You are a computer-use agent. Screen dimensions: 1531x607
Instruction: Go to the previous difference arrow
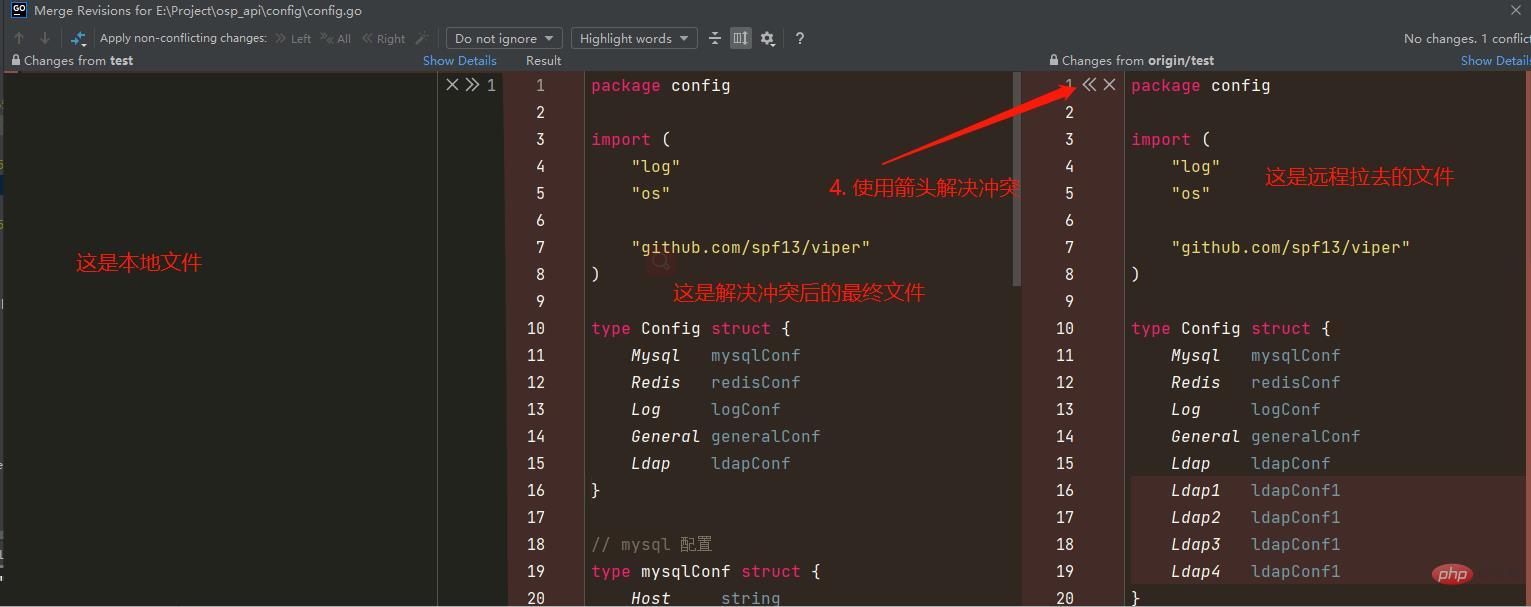click(19, 38)
